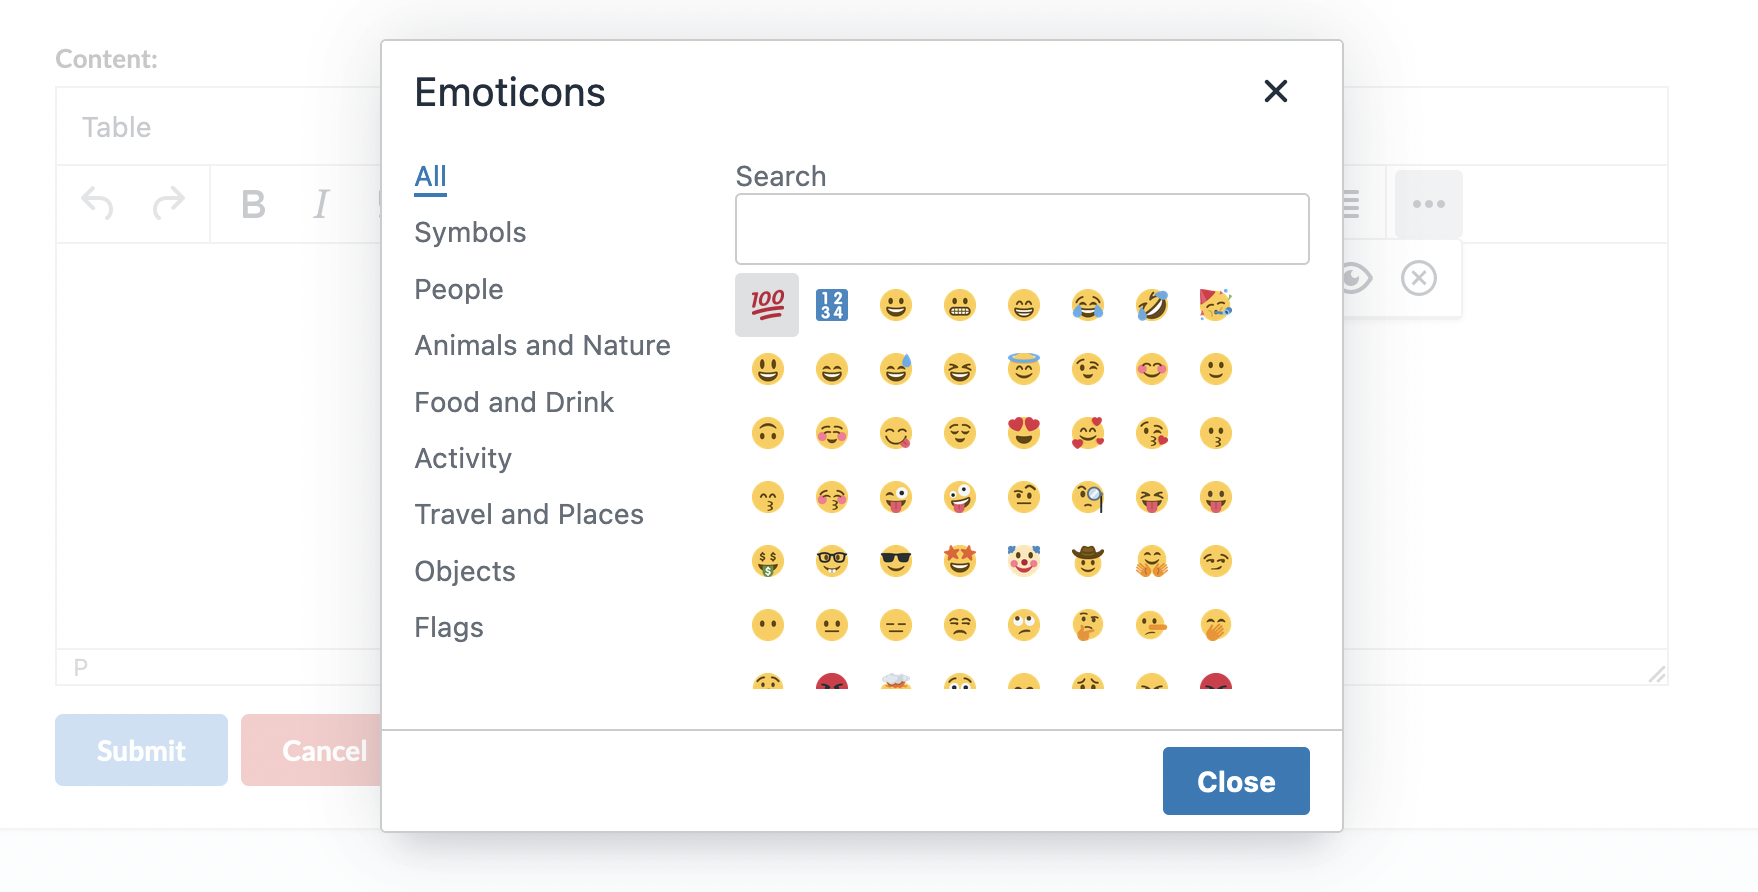Pick the cowboy hat face emoji
The image size is (1758, 892).
pyautogui.click(x=1088, y=561)
